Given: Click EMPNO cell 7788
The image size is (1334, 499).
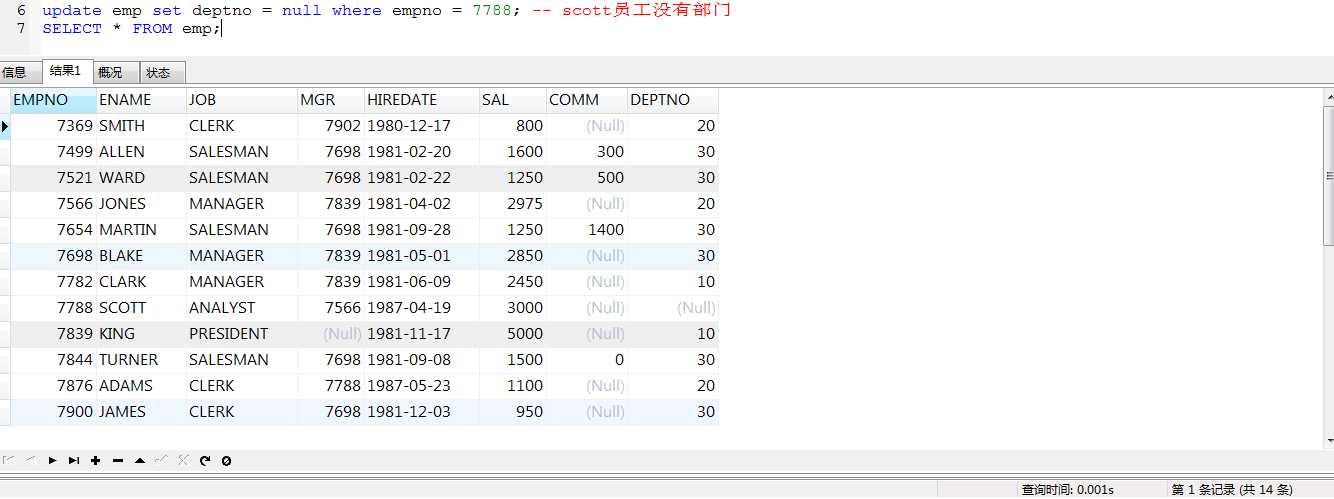Looking at the screenshot, I should (54, 308).
